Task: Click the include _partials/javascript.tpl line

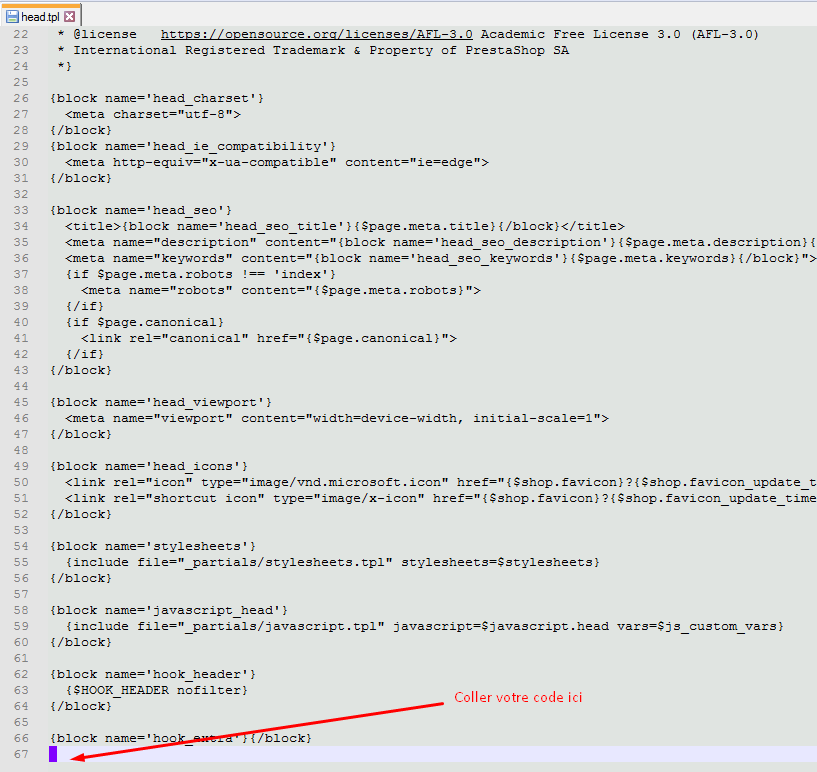Action: pos(425,627)
